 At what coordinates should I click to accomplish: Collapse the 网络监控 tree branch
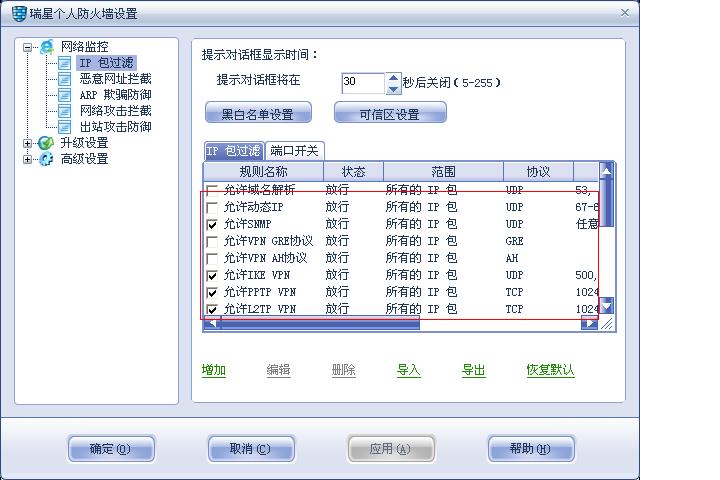(28, 47)
